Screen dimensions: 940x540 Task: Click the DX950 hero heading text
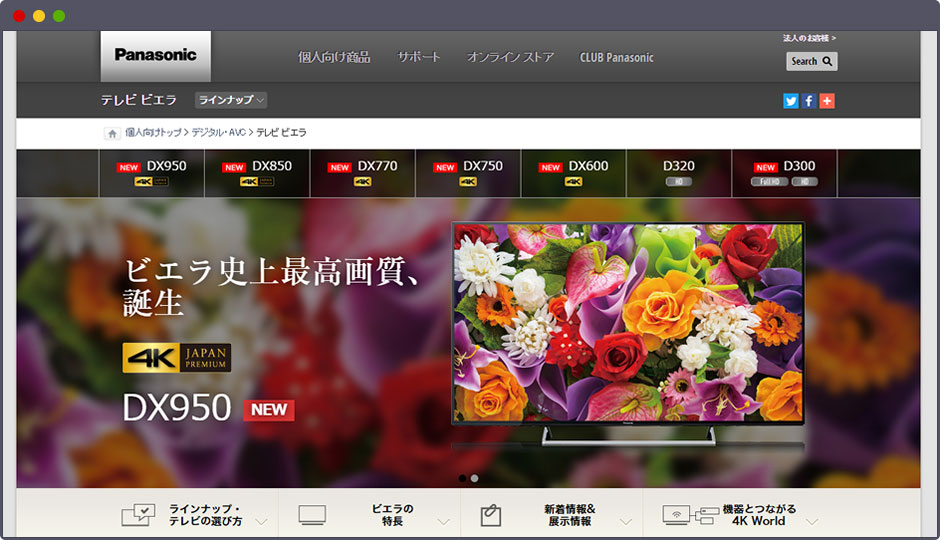coord(177,408)
